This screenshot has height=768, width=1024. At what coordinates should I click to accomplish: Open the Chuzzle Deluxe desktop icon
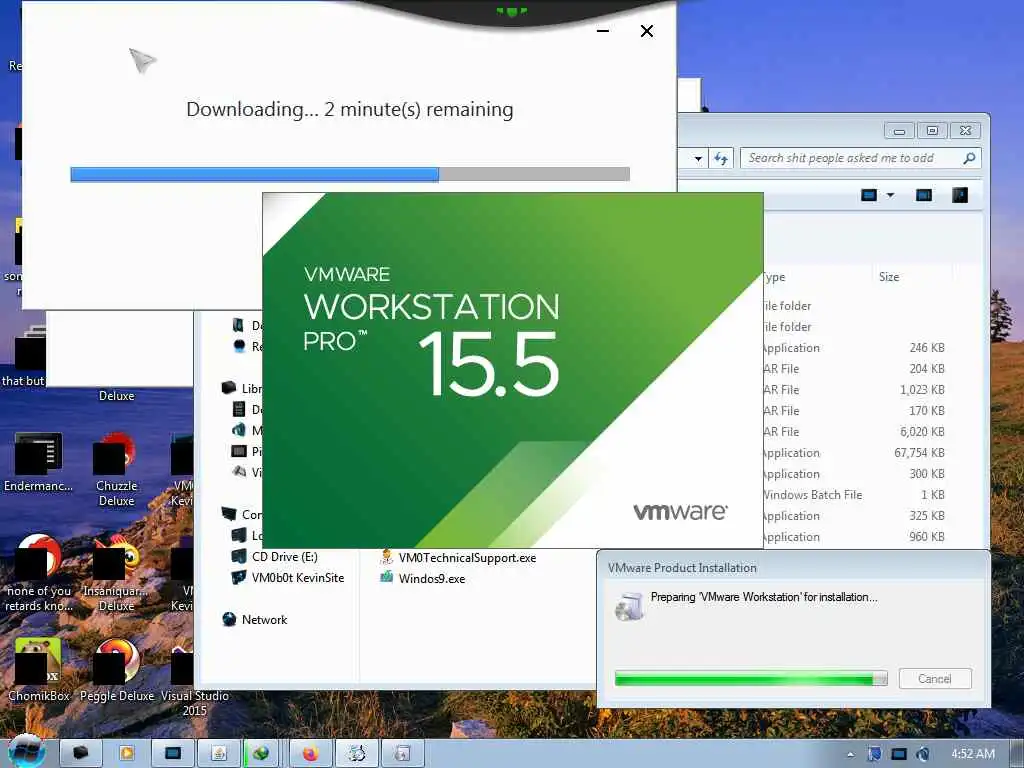click(x=116, y=468)
